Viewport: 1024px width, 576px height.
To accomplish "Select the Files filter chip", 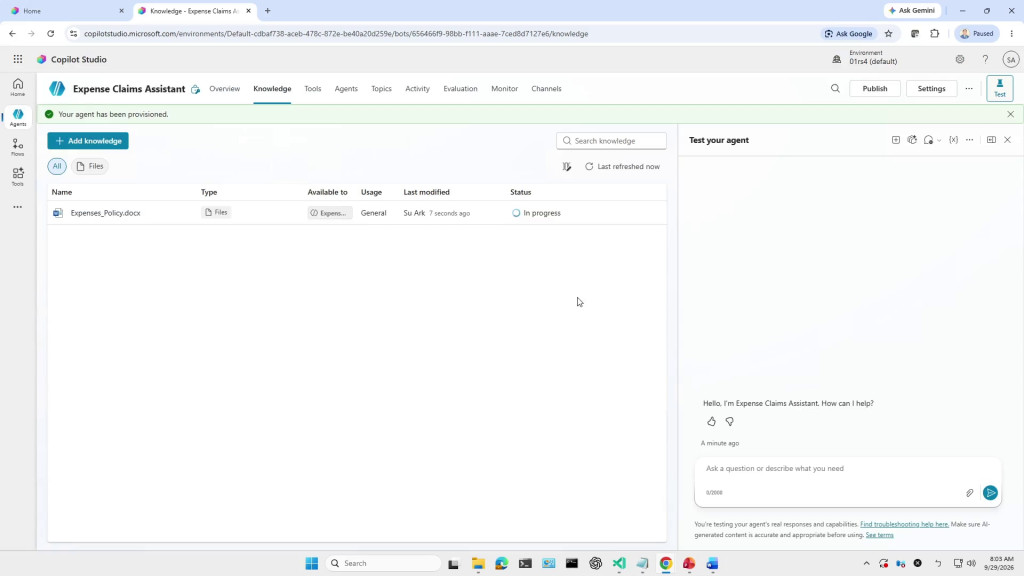I will pyautogui.click(x=90, y=167).
